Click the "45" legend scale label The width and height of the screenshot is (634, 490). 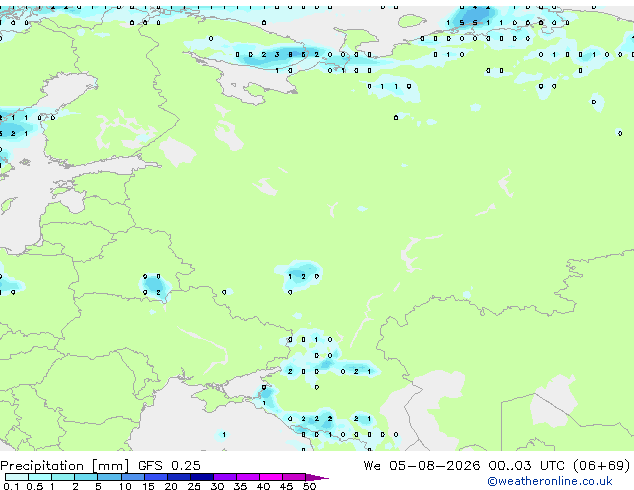point(286,486)
